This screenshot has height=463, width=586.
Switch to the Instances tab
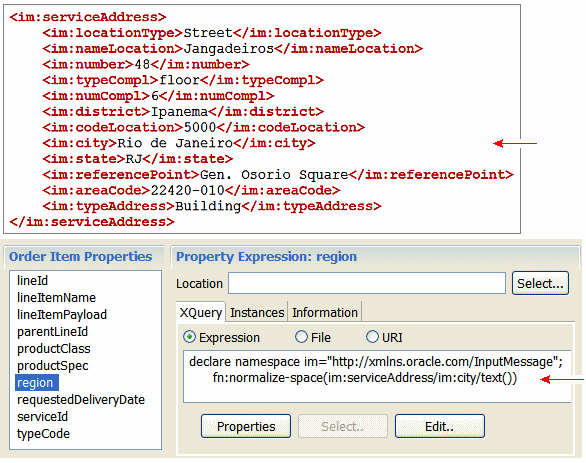pos(257,312)
